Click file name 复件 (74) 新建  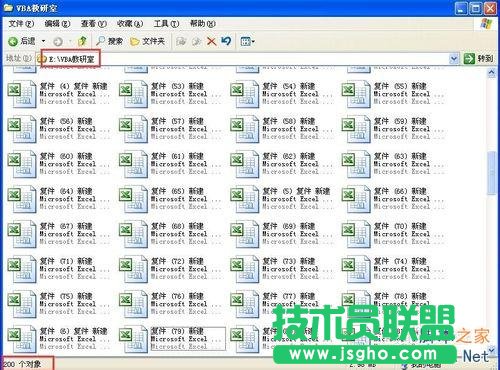[400, 261]
